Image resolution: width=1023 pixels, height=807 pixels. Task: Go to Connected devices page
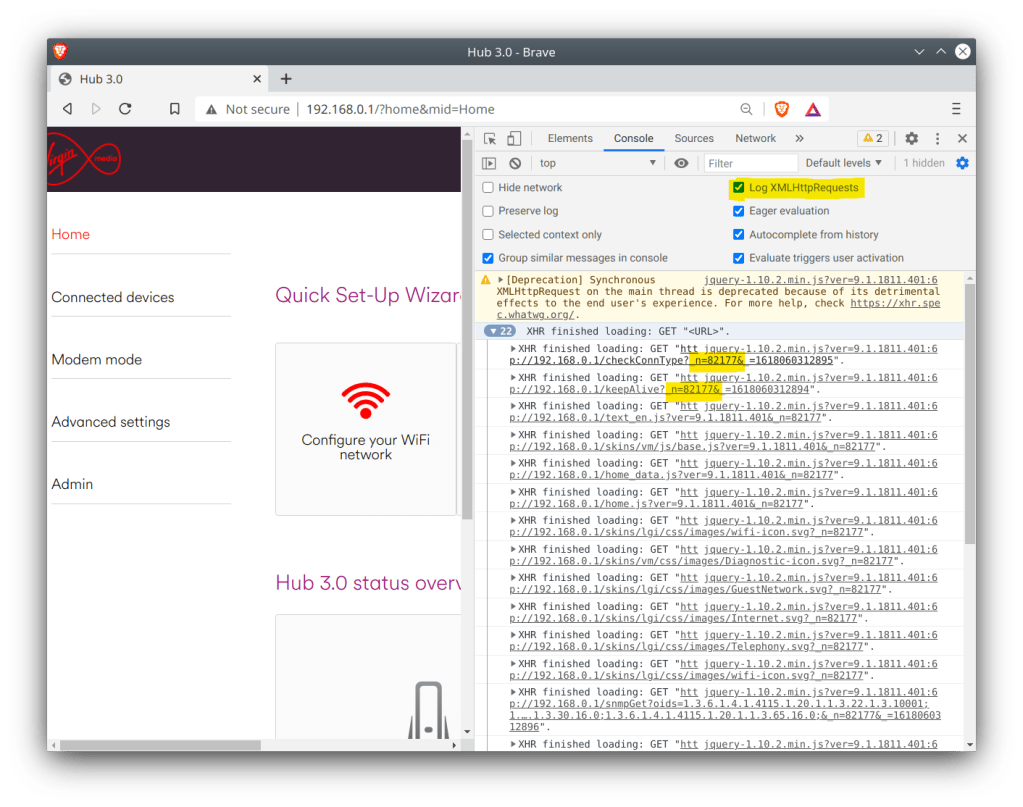pyautogui.click(x=113, y=297)
